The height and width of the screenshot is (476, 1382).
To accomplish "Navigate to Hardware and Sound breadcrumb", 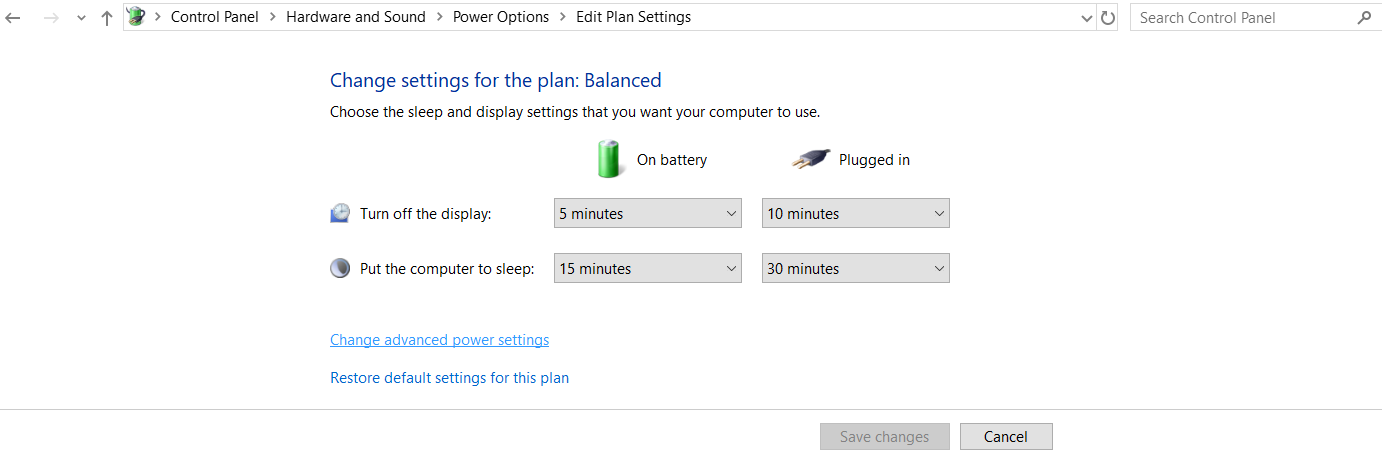I will (356, 17).
